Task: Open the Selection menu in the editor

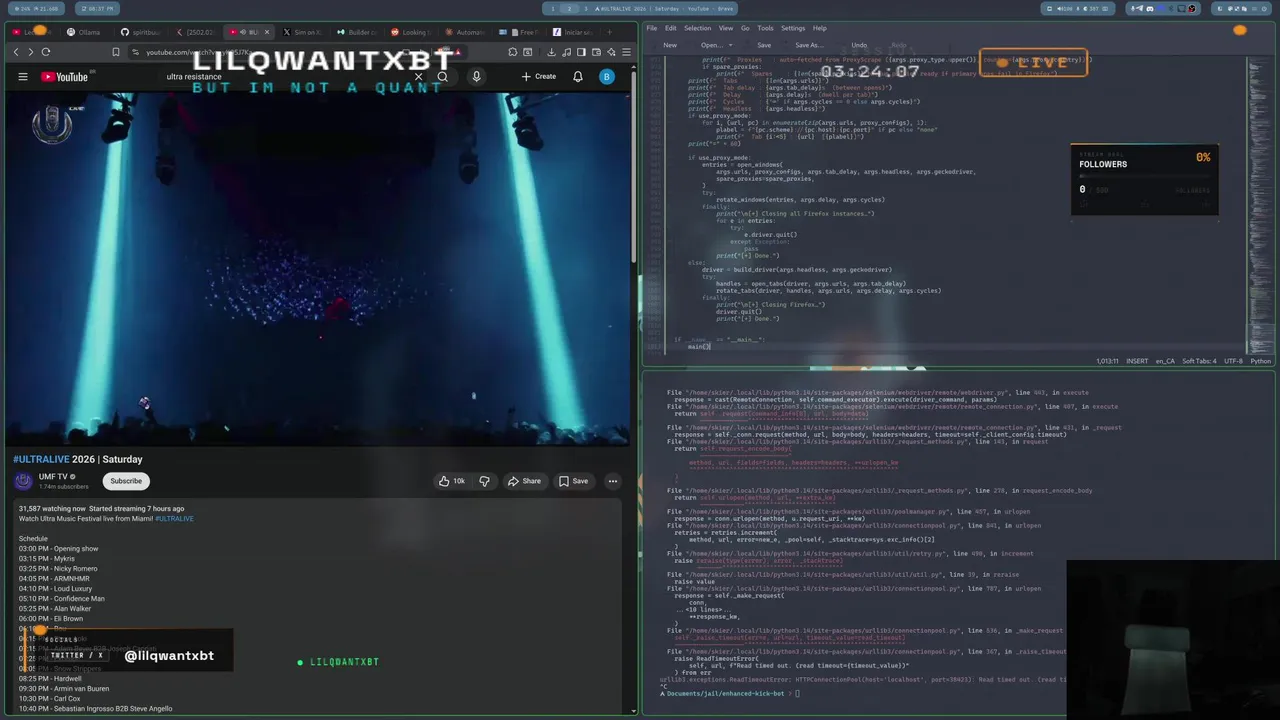Action: click(697, 28)
